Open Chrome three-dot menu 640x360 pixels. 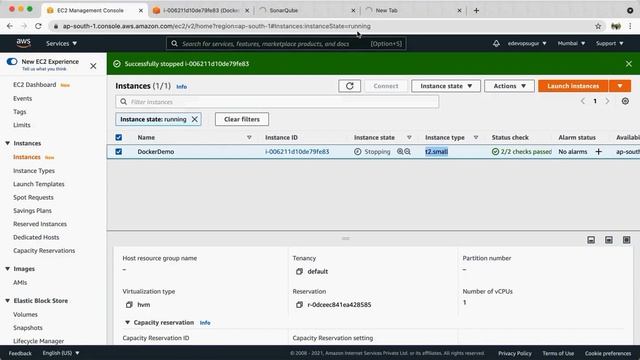click(x=630, y=26)
